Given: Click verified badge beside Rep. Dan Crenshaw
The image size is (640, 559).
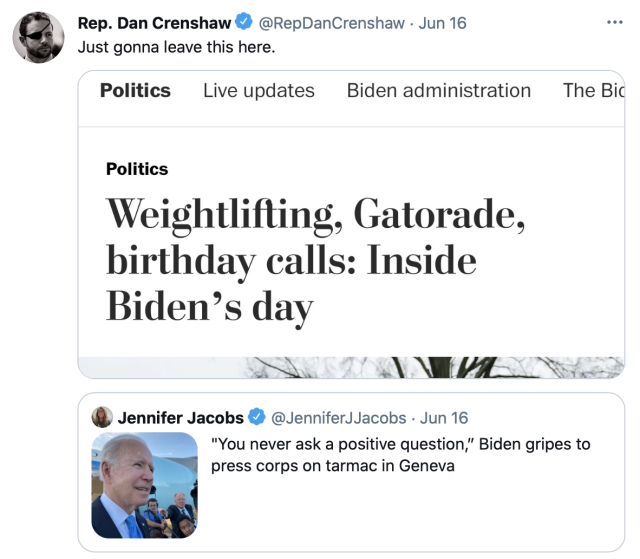Looking at the screenshot, I should [244, 22].
